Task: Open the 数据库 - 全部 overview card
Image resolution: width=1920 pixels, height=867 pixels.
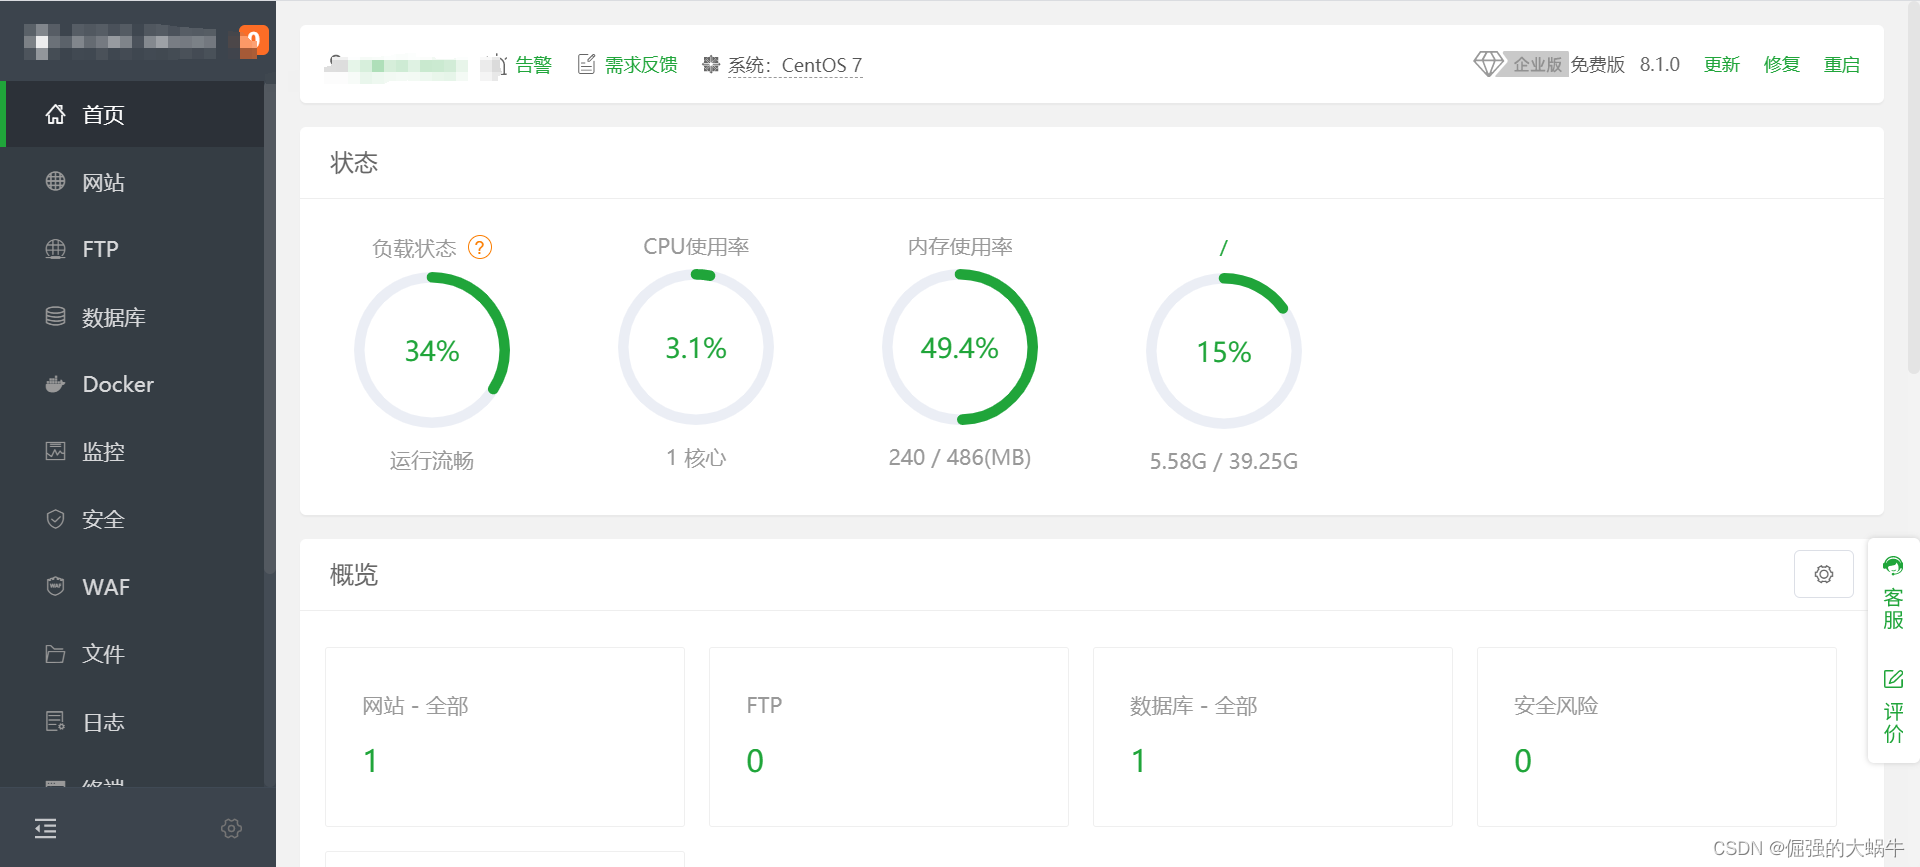Action: [1273, 736]
